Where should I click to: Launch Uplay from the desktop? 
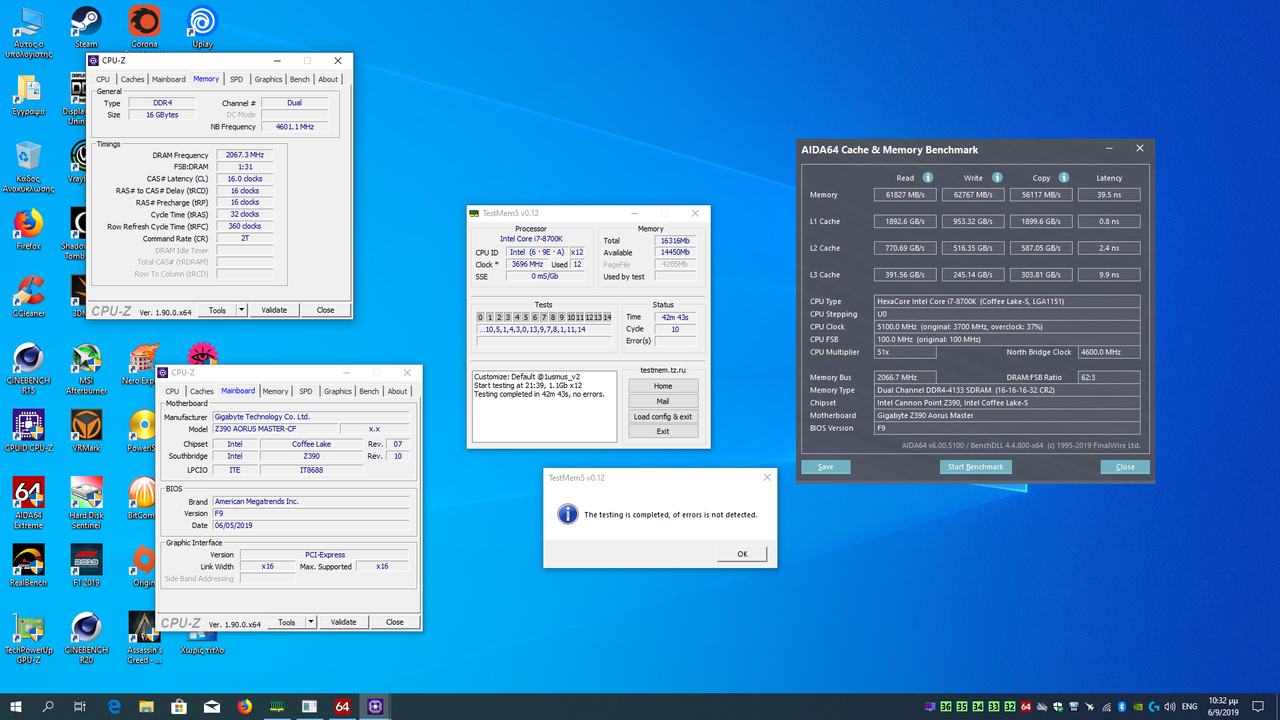coord(202,27)
